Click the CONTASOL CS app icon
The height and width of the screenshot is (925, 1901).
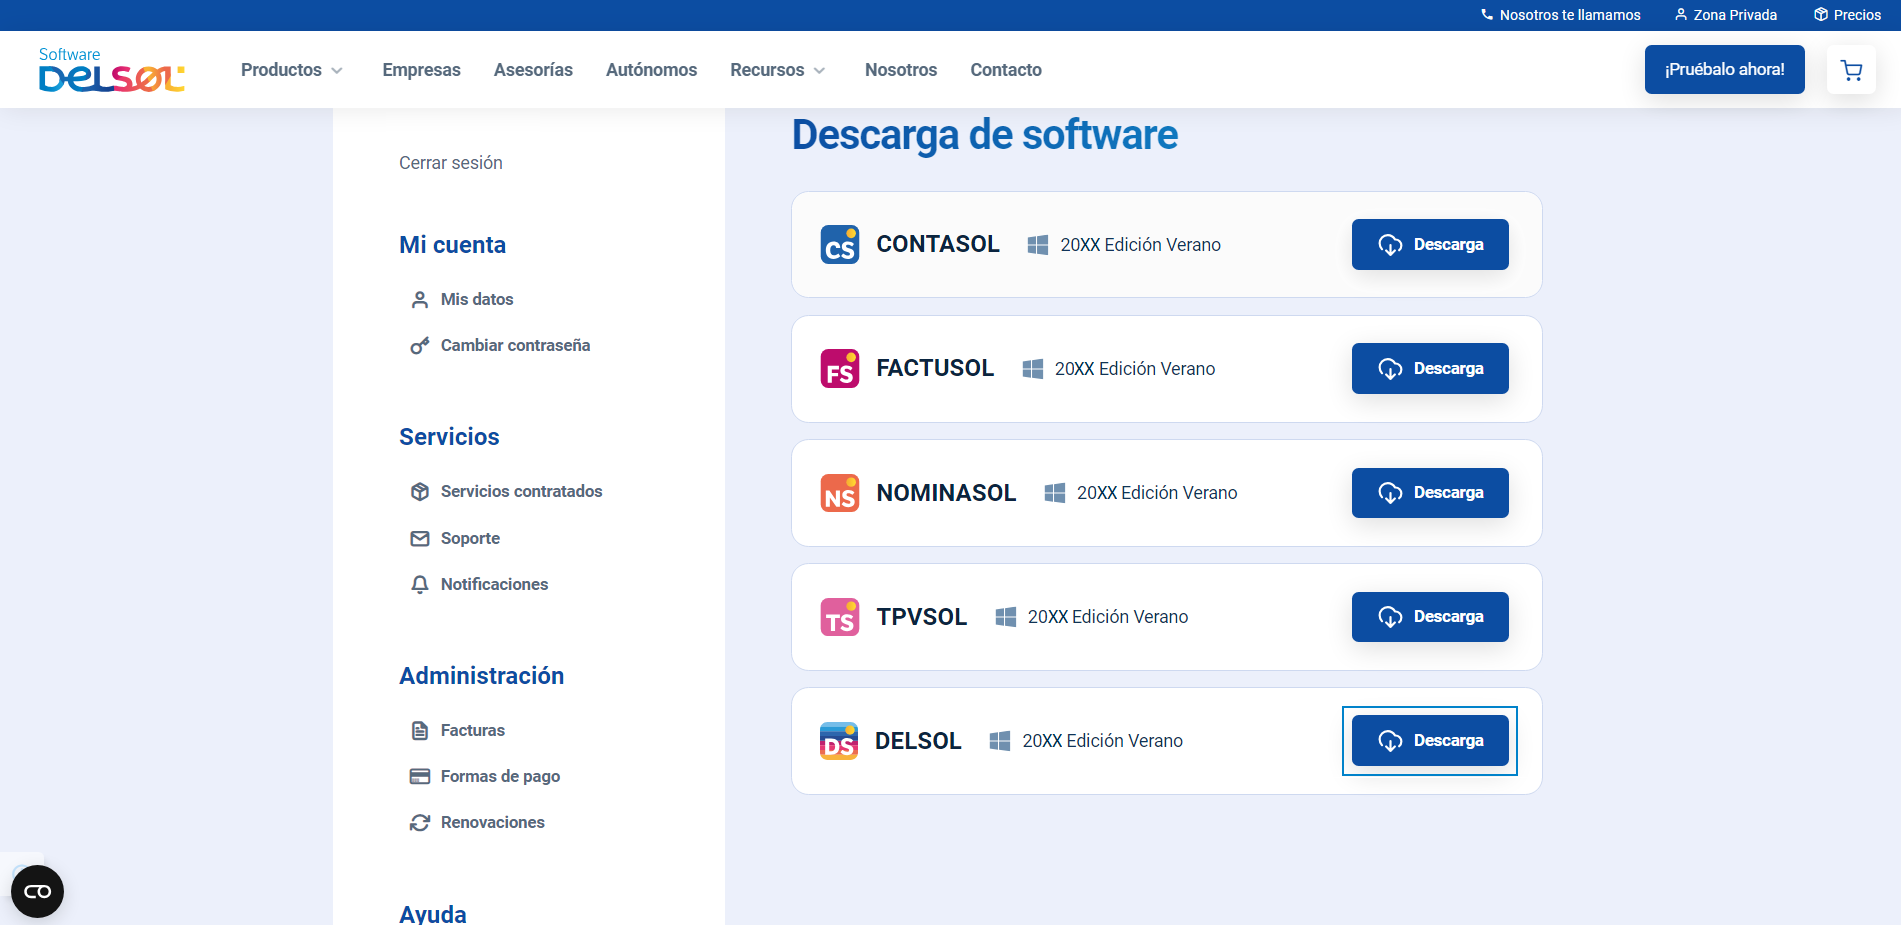click(840, 245)
